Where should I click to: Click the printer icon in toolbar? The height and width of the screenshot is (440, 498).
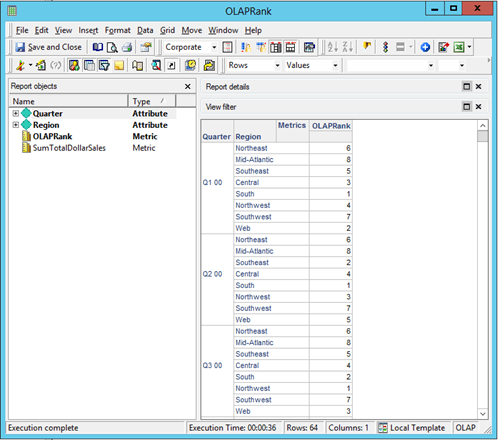pyautogui.click(x=127, y=47)
